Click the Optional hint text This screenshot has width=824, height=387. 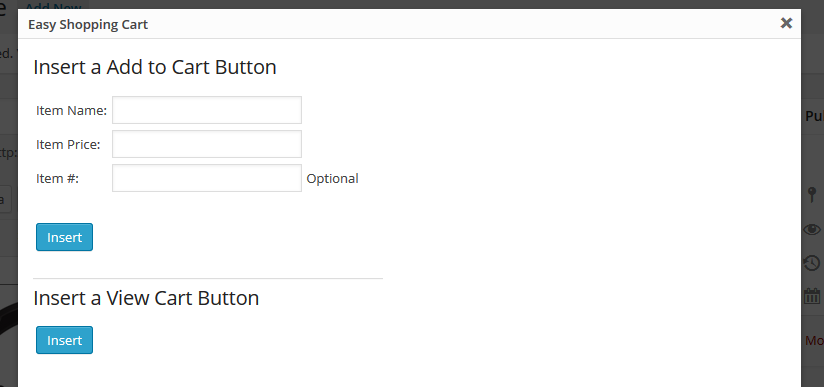click(x=332, y=179)
